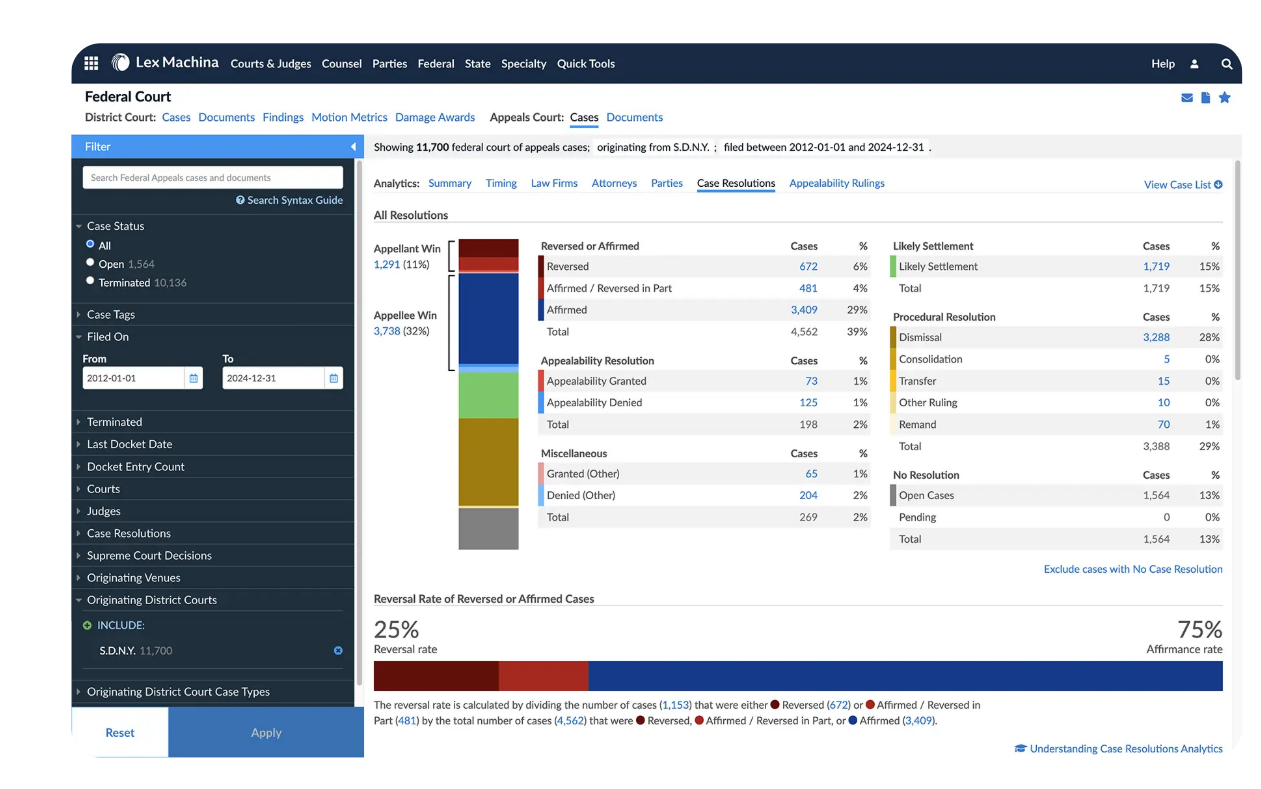Click the user profile icon
The height and width of the screenshot is (789, 1261).
pos(1194,64)
